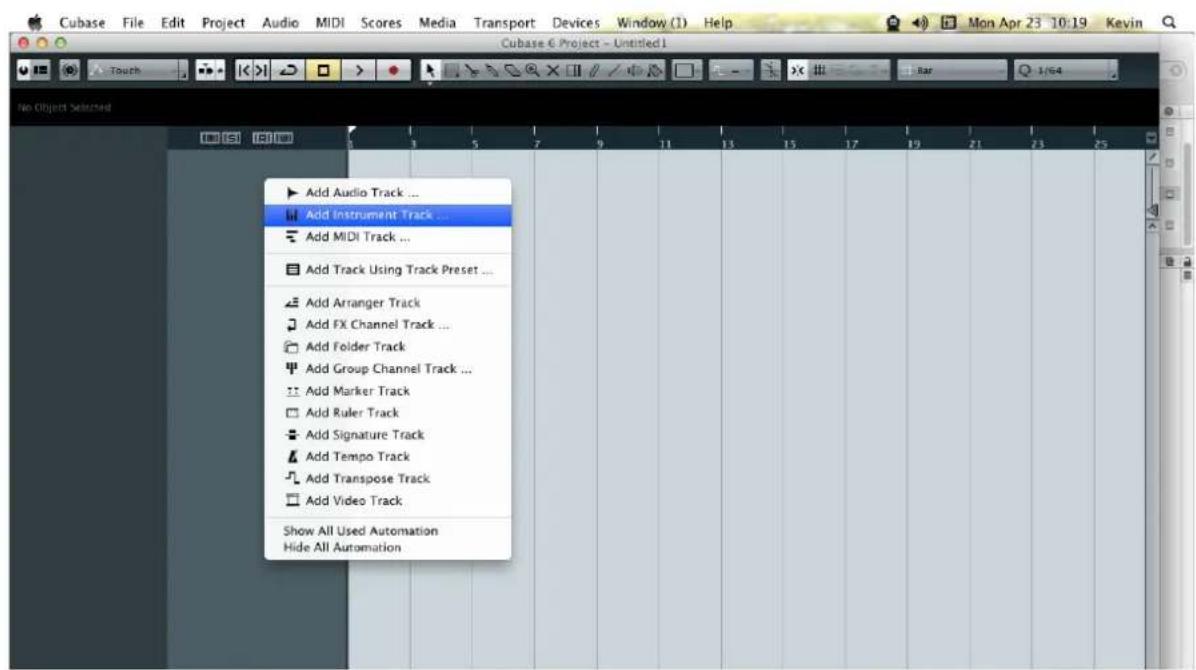
Task: Select Add Tempo Track entry
Action: 387,456
